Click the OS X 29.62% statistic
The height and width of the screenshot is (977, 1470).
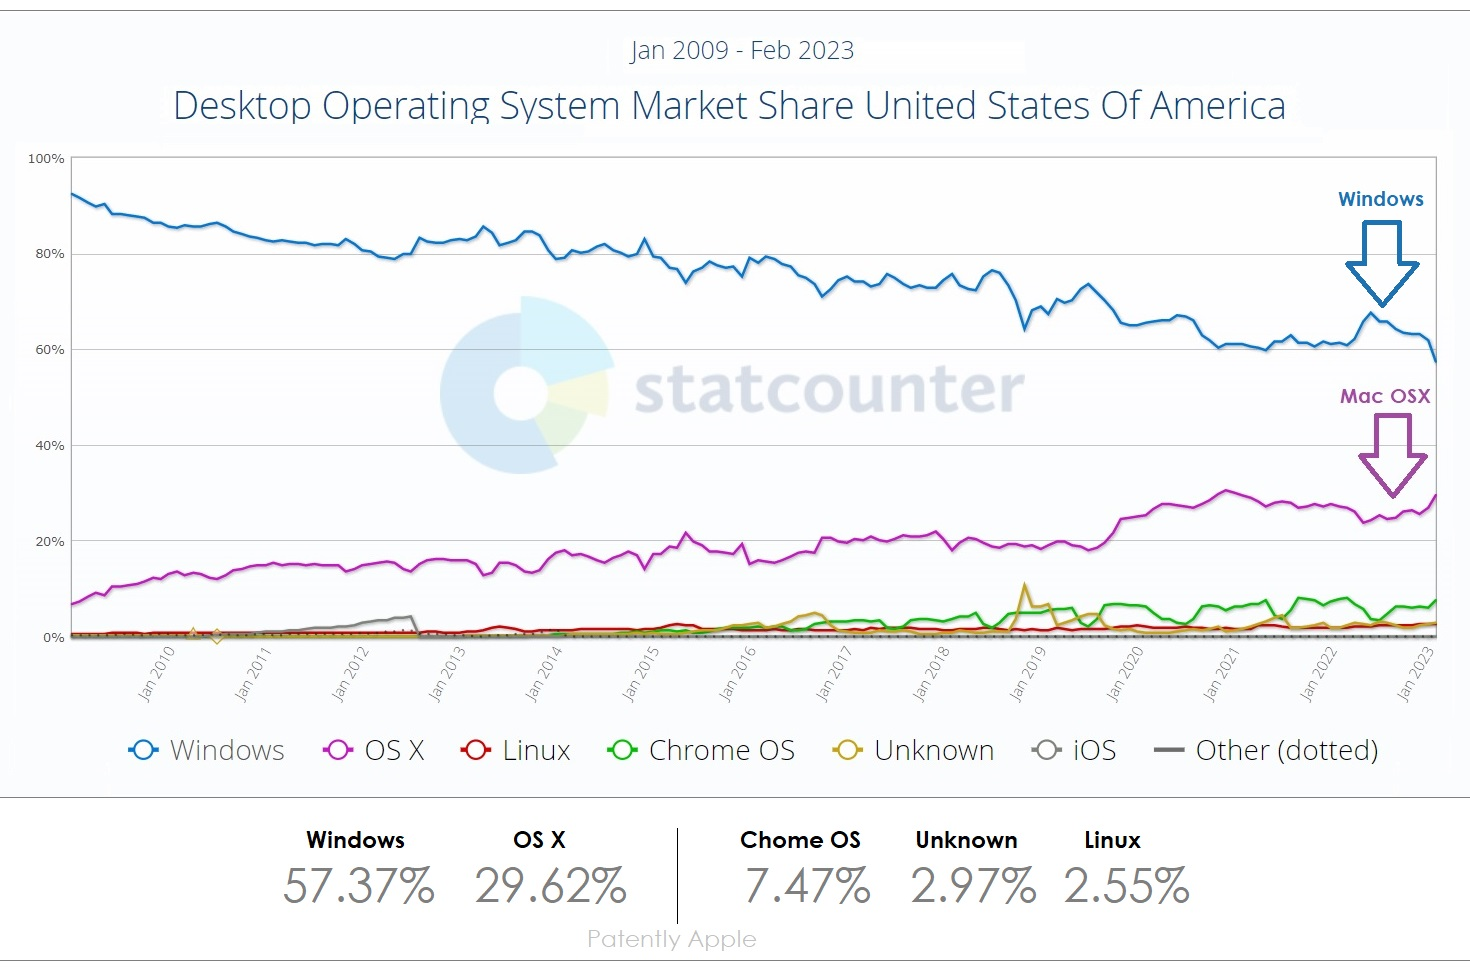point(550,886)
